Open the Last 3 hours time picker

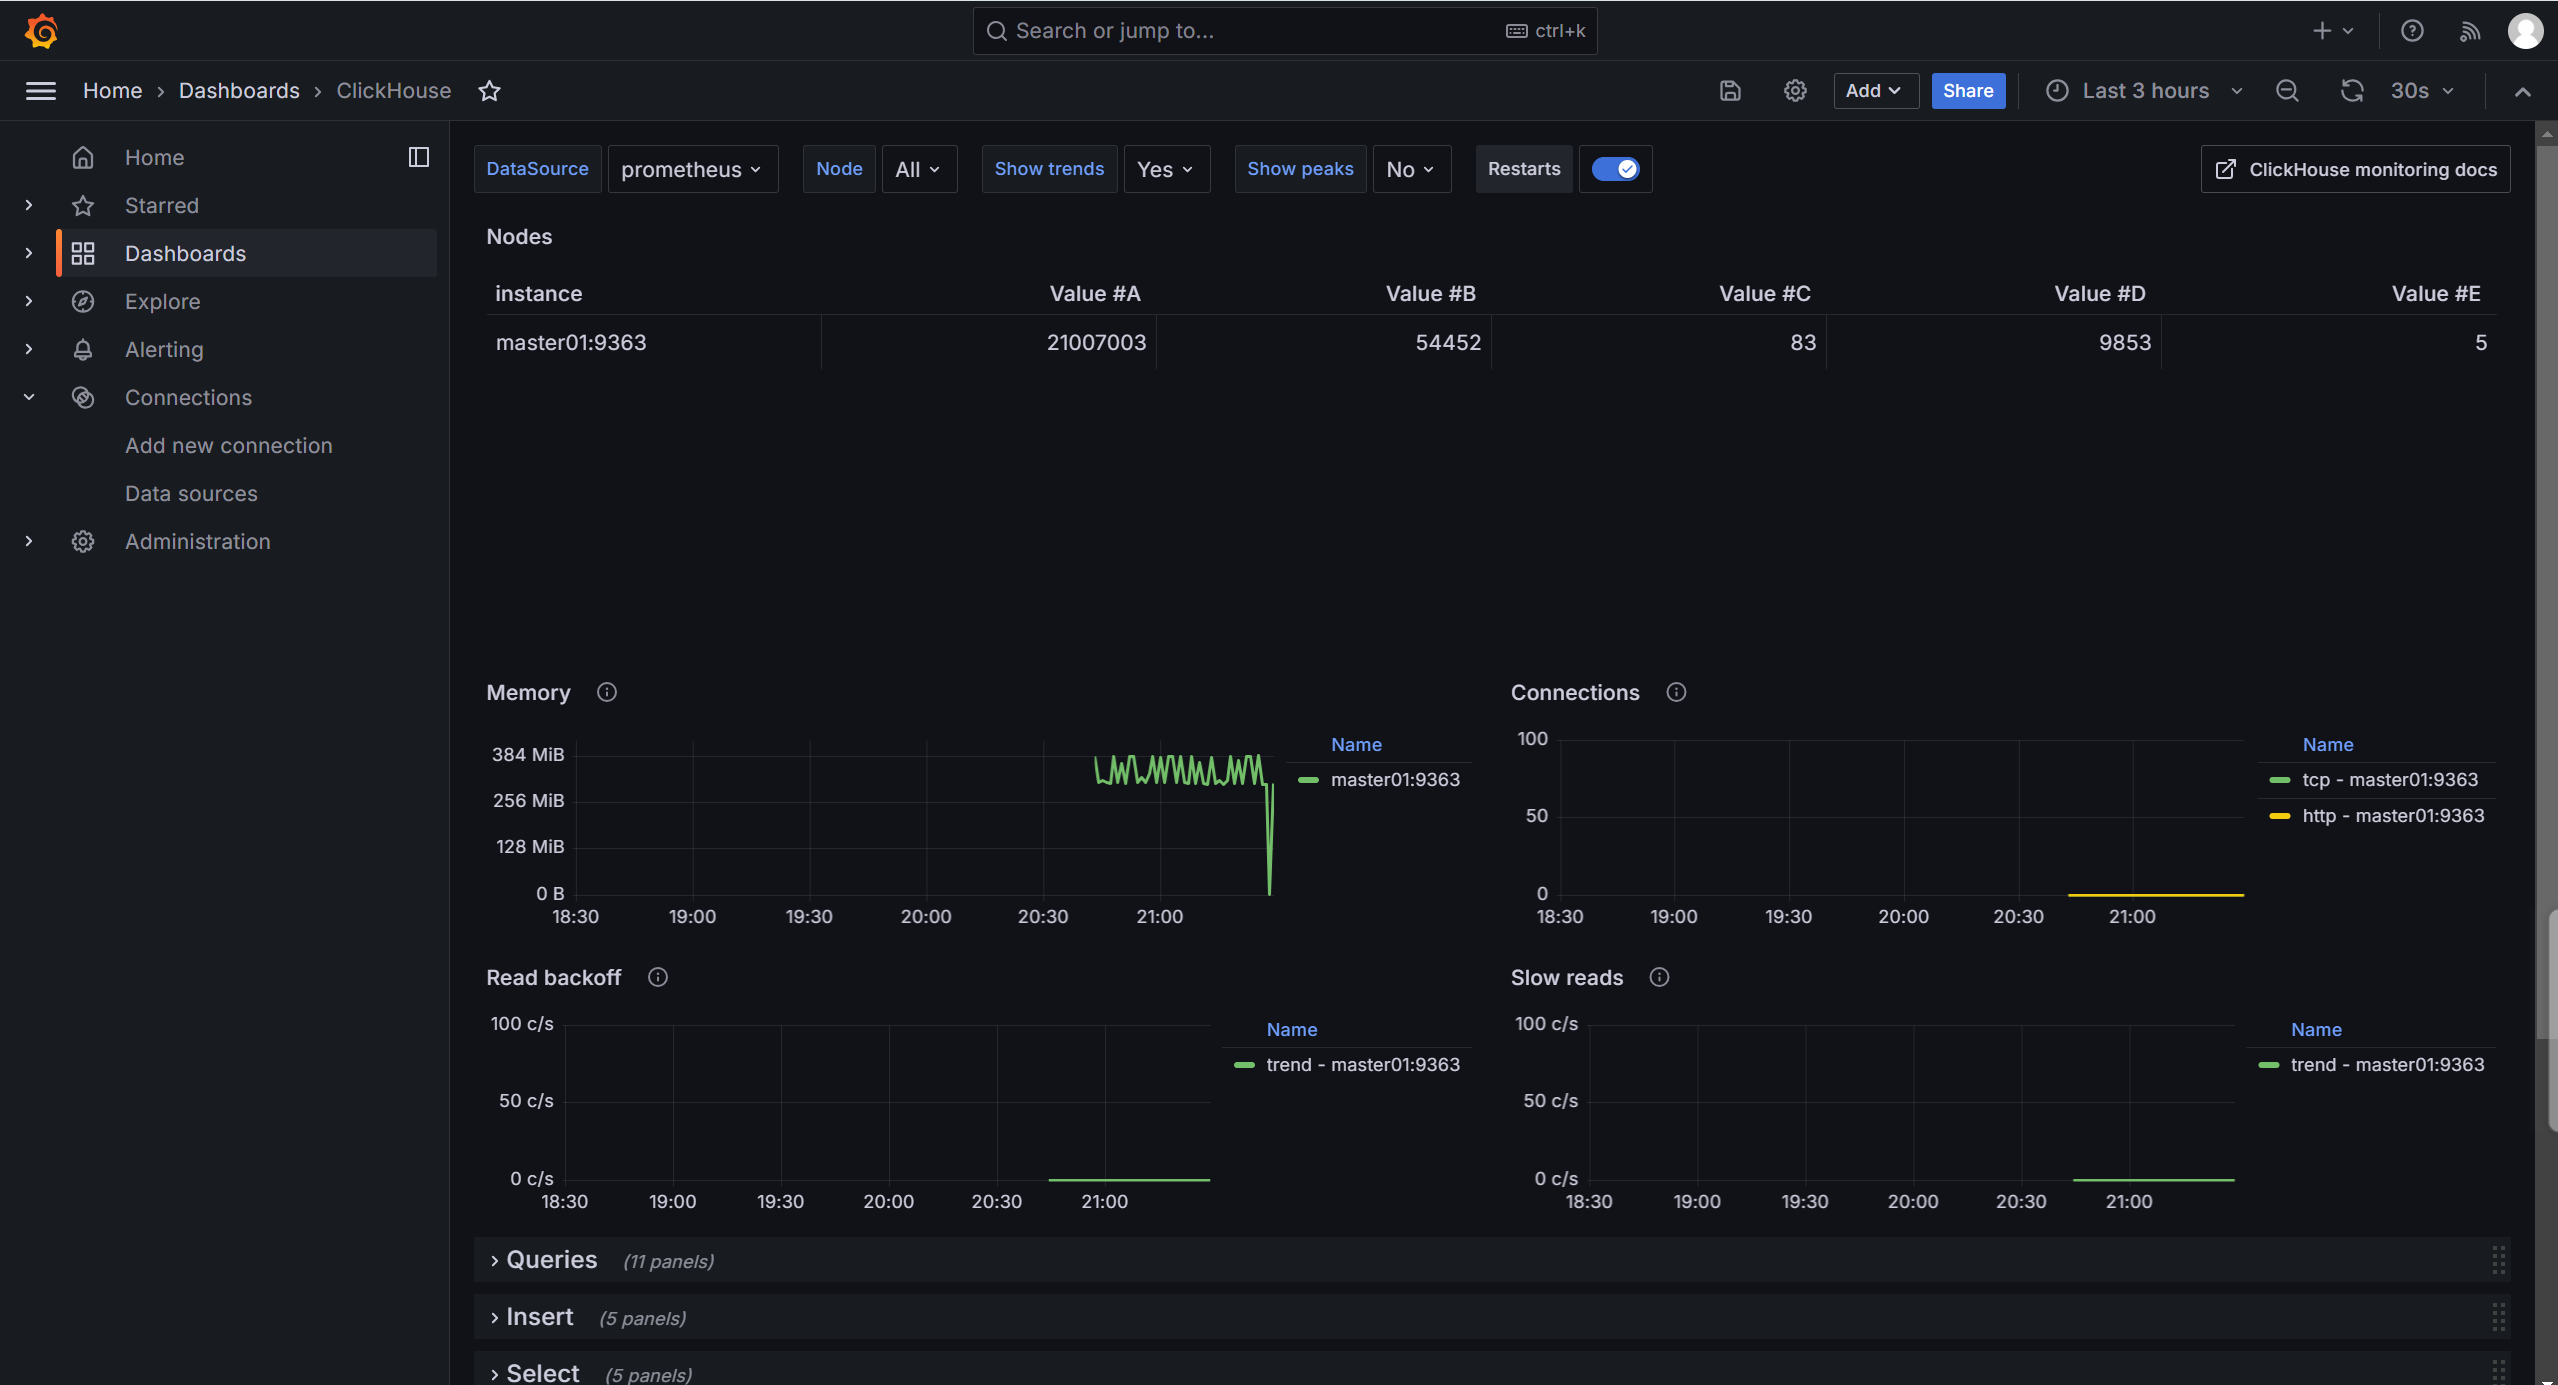coord(2144,91)
